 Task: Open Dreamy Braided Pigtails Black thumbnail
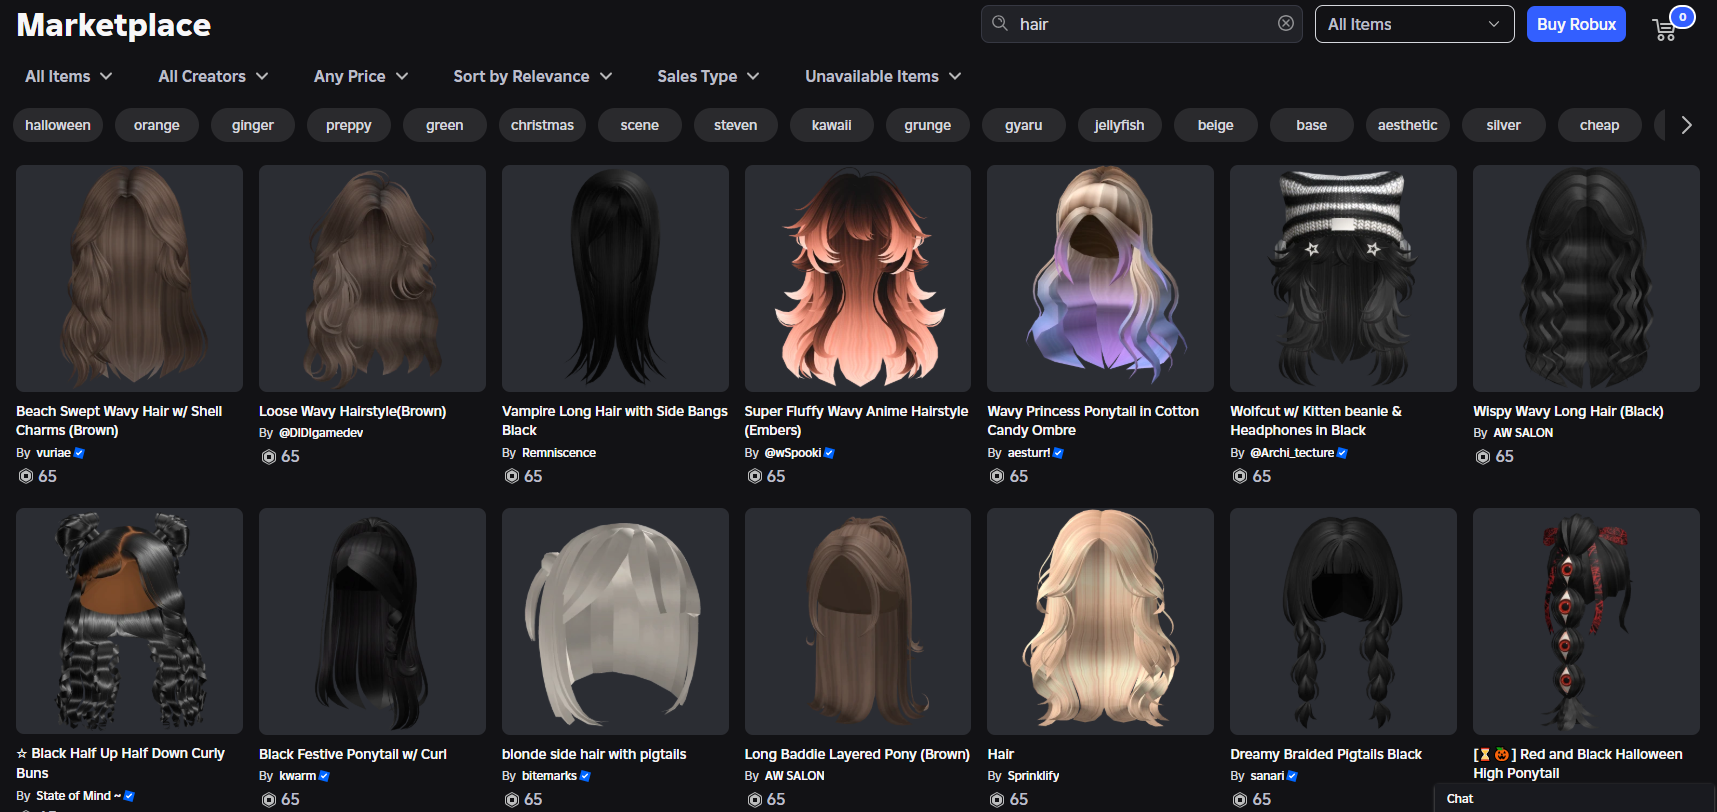click(1343, 621)
